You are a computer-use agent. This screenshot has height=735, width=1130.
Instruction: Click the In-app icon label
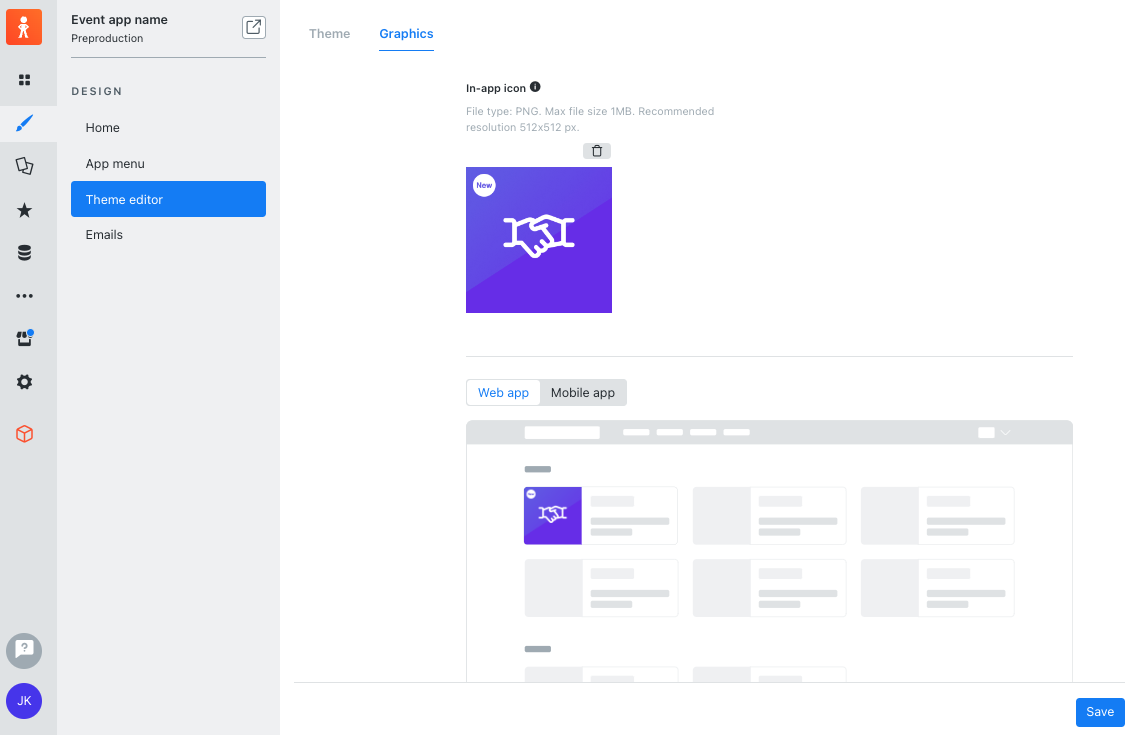(496, 88)
